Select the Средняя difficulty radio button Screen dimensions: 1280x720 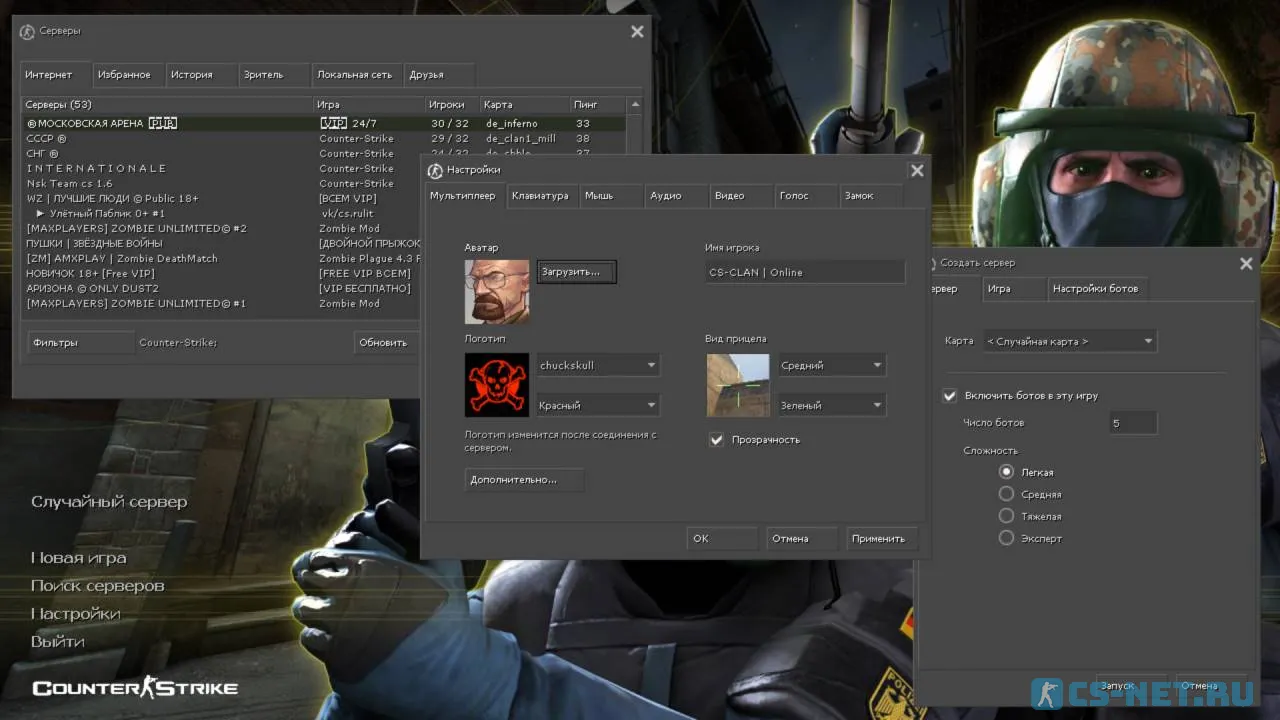point(1007,494)
